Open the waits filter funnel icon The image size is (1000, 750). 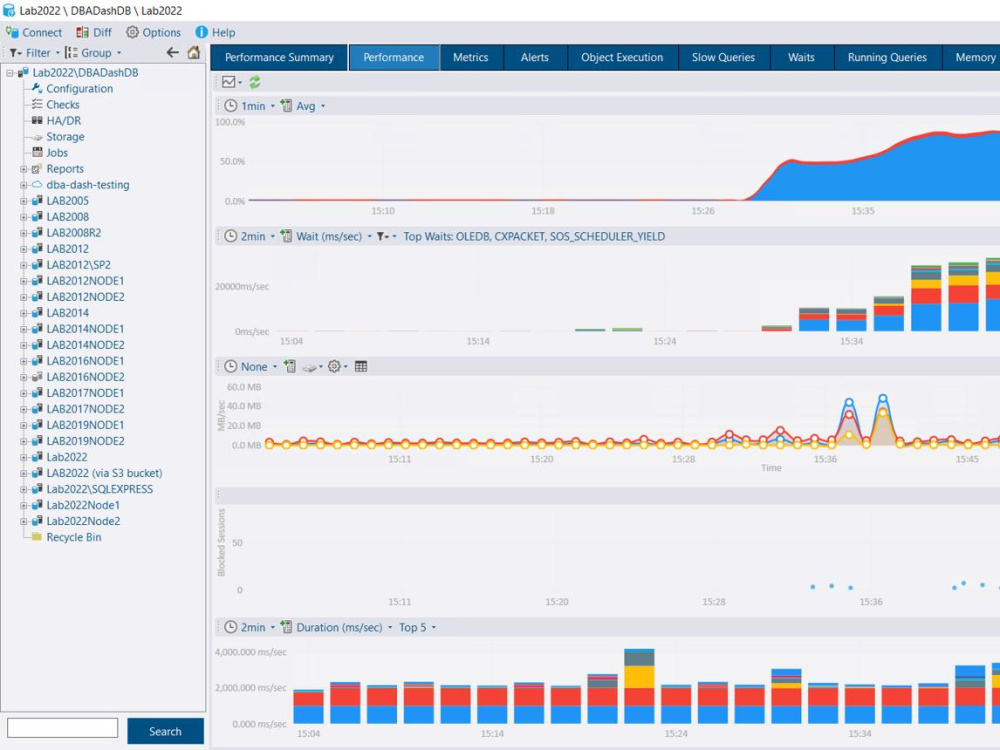pos(386,237)
